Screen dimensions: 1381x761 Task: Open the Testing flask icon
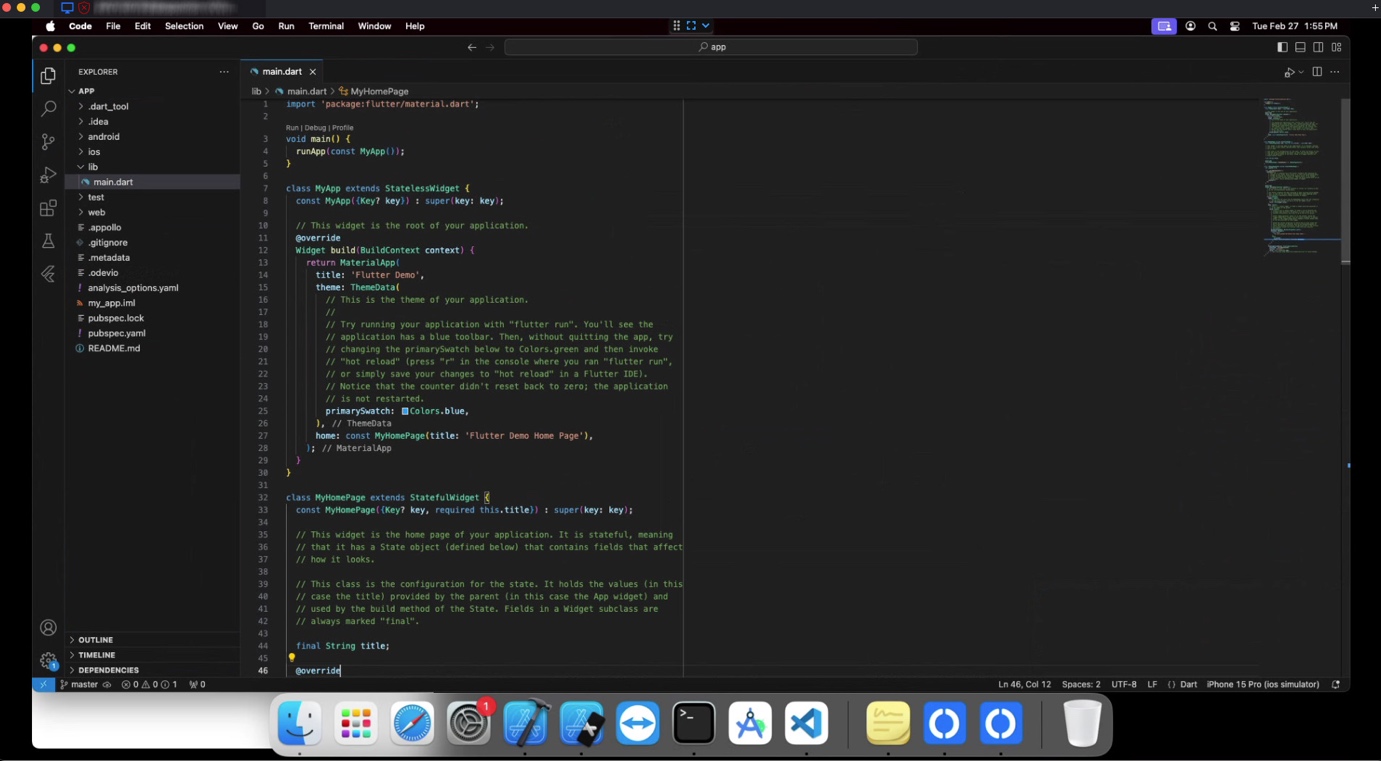[x=48, y=241]
